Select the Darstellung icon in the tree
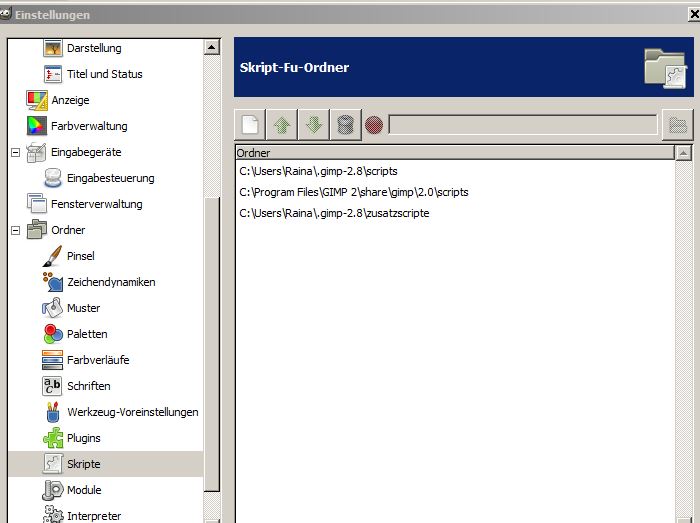Viewport: 700px width, 523px height. coord(53,48)
